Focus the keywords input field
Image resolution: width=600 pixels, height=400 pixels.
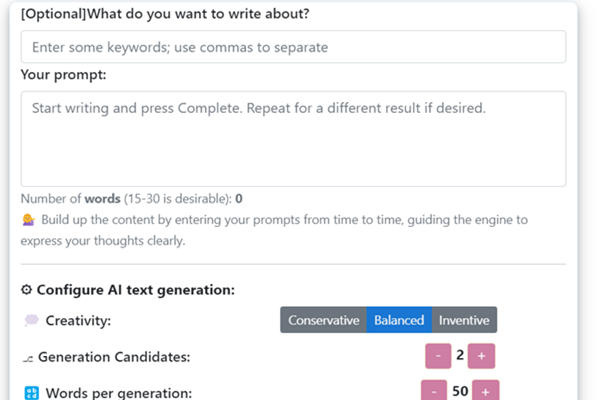[x=293, y=47]
